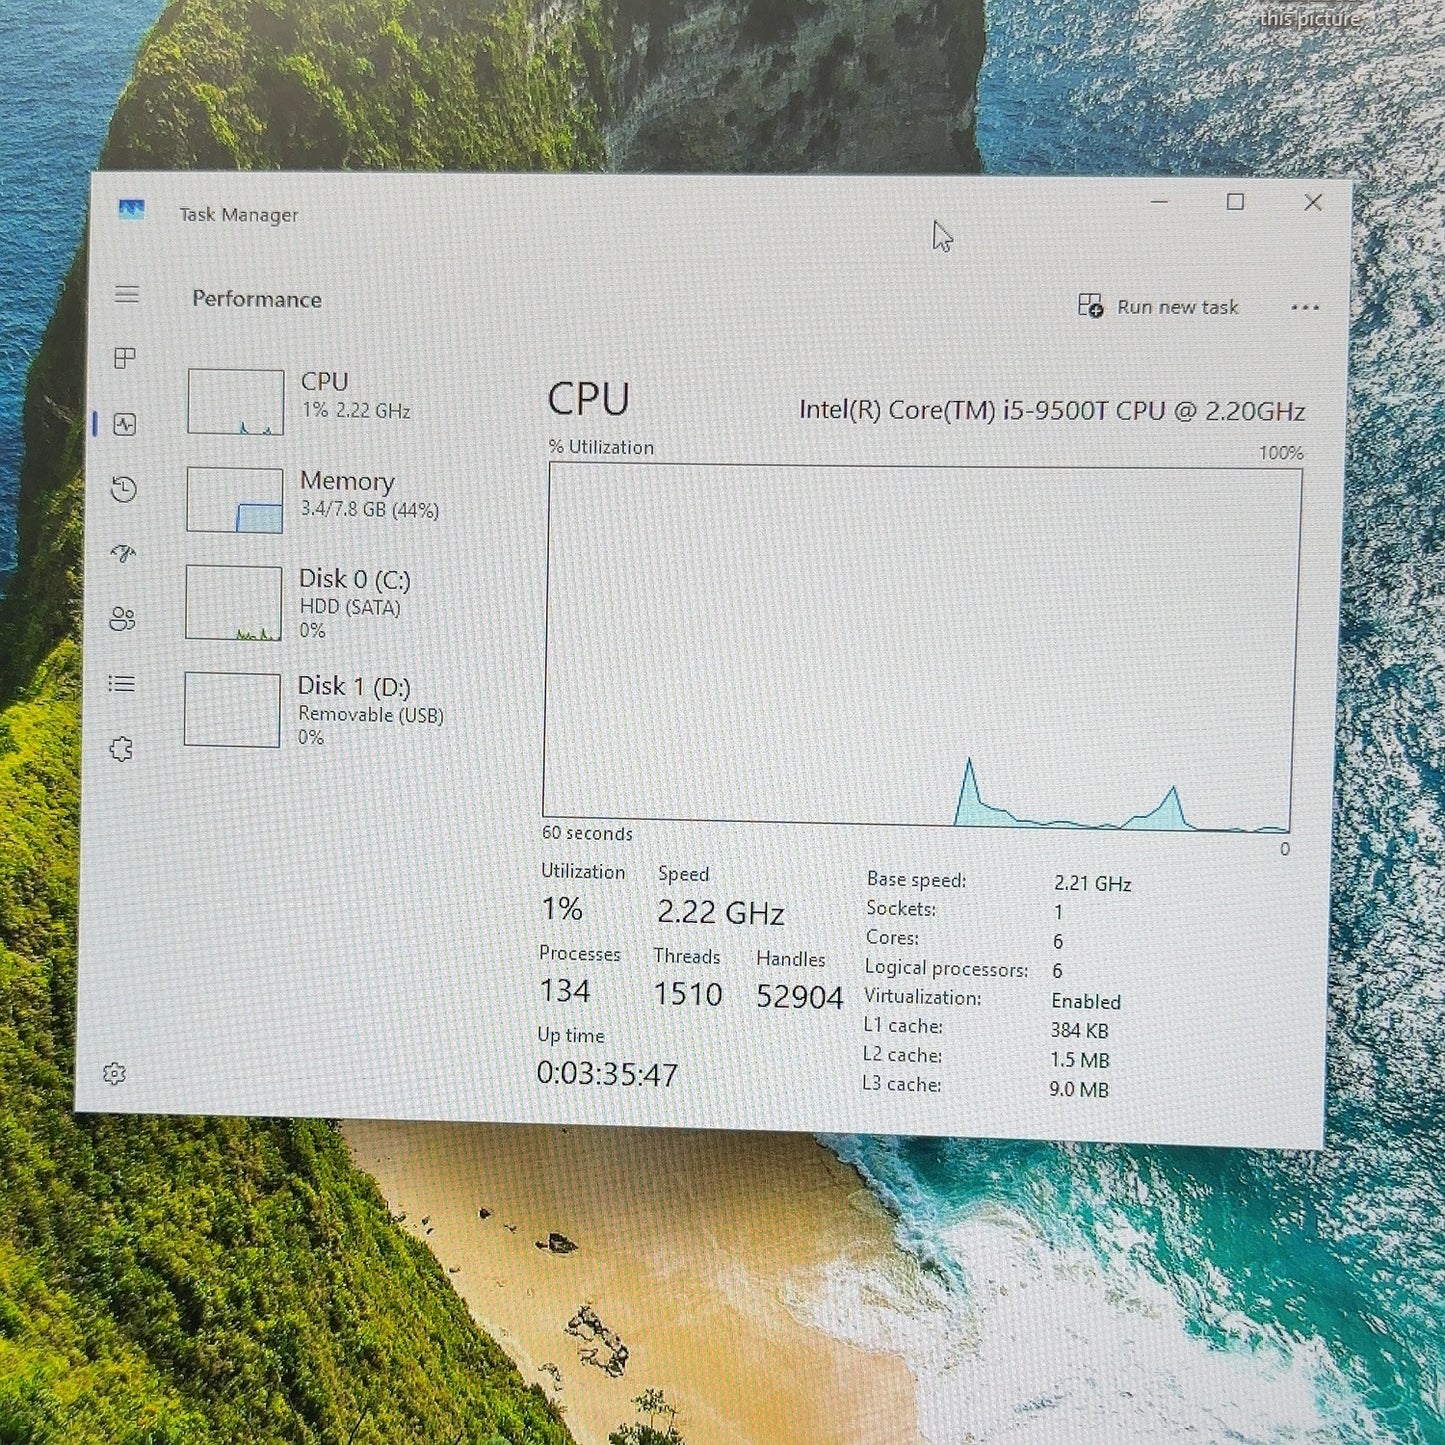Click the Memory mini graph thumbnail
The width and height of the screenshot is (1445, 1445).
tap(235, 500)
